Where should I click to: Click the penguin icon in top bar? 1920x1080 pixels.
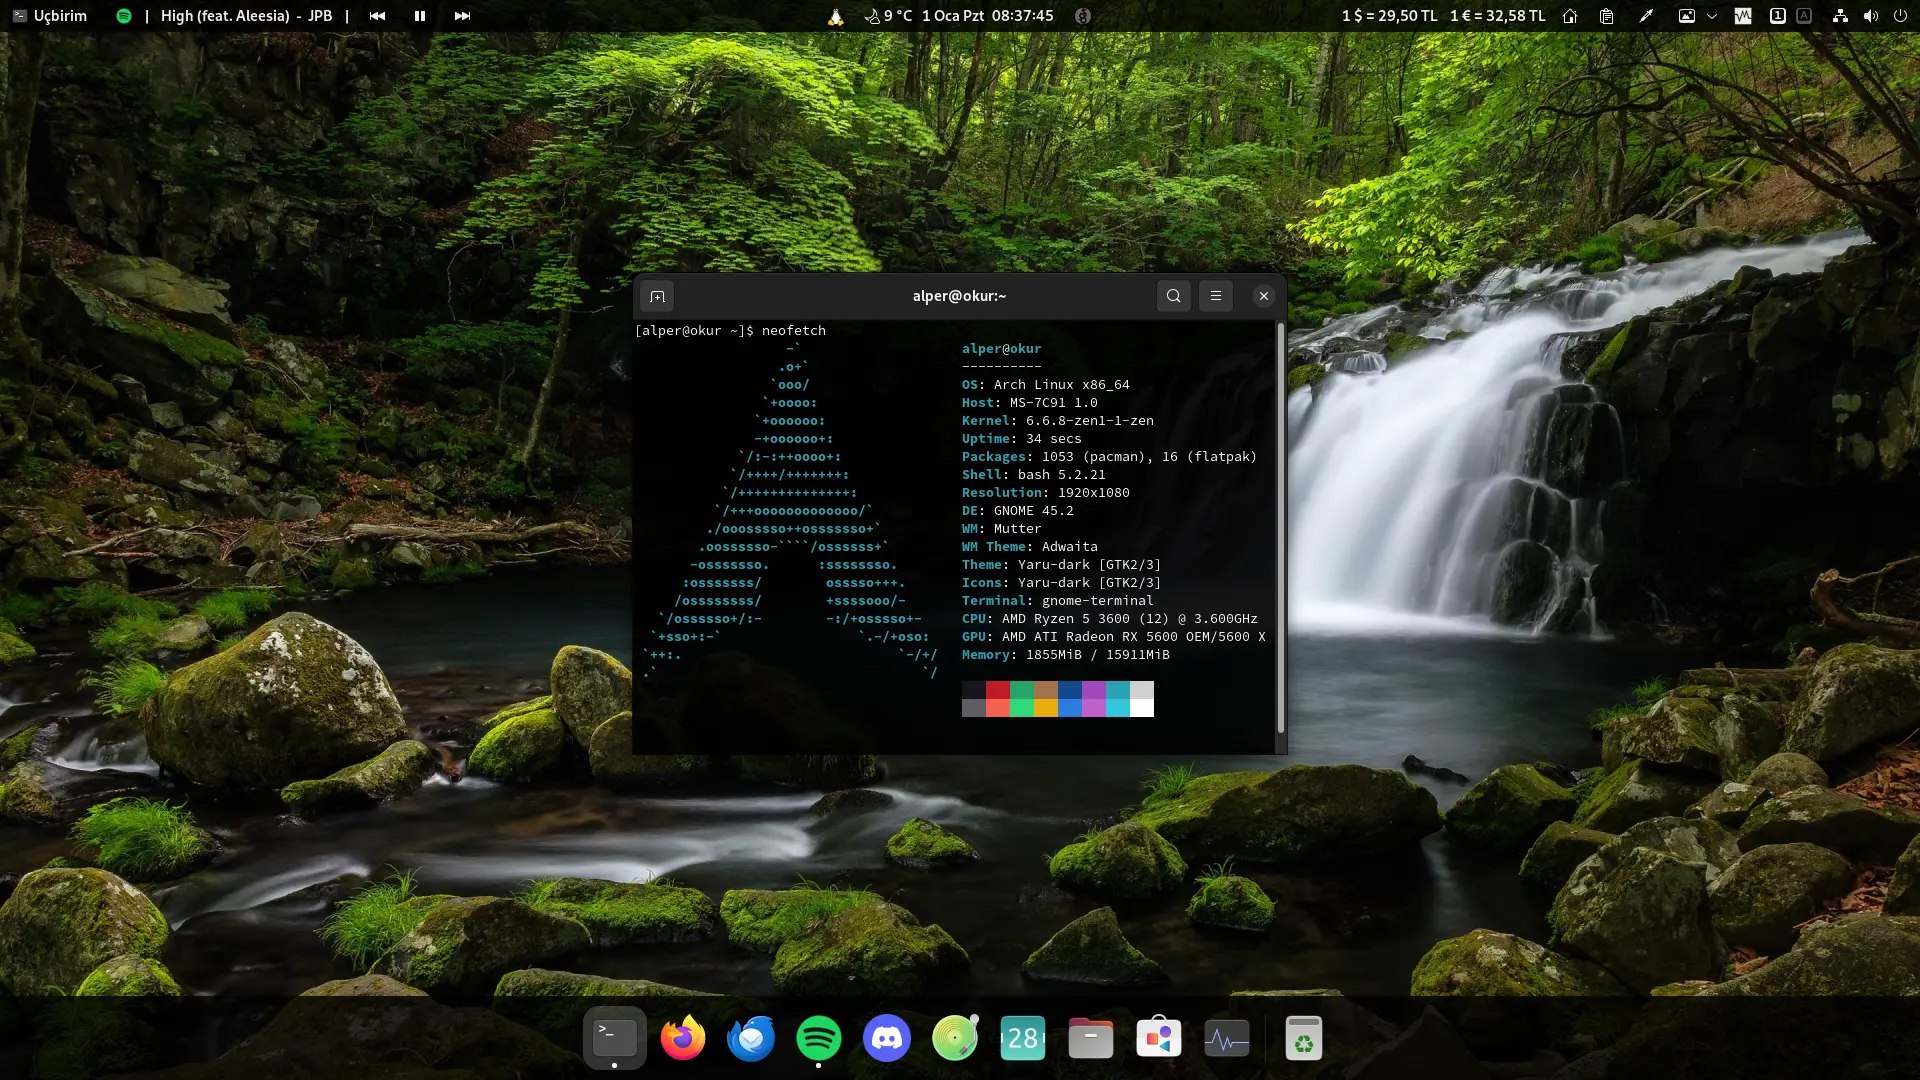(836, 16)
